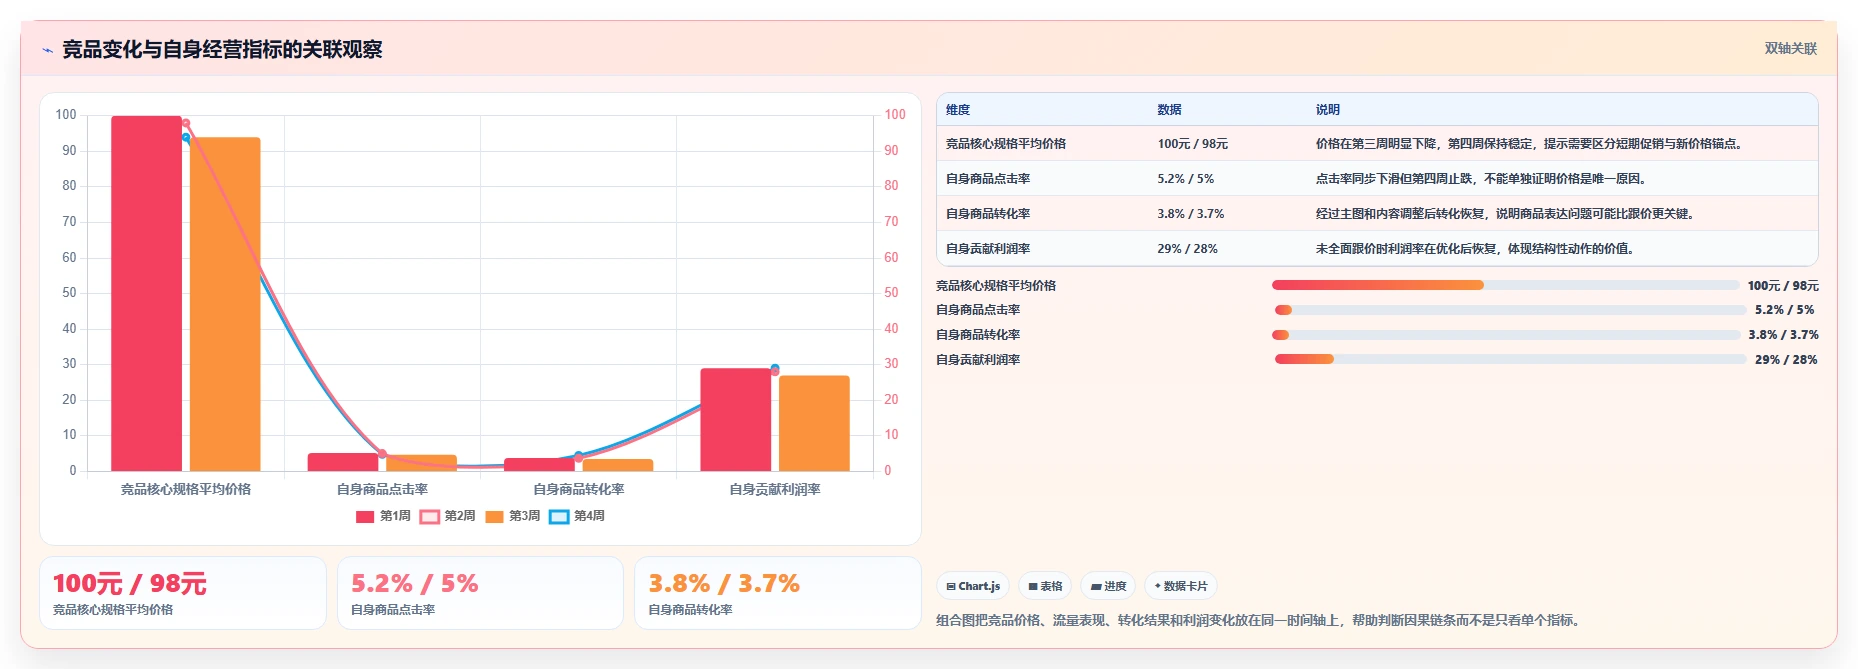The height and width of the screenshot is (669, 1858).
Task: Click the icon inside the Chart.js tag
Action: pyautogui.click(x=951, y=587)
